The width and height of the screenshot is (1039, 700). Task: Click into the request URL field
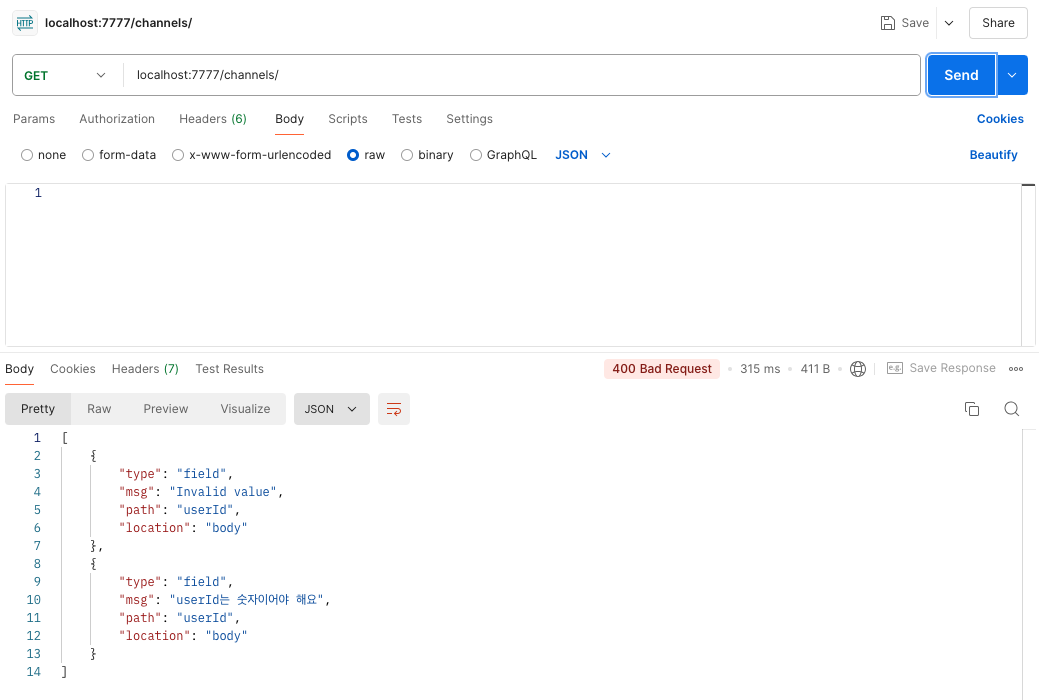point(521,76)
